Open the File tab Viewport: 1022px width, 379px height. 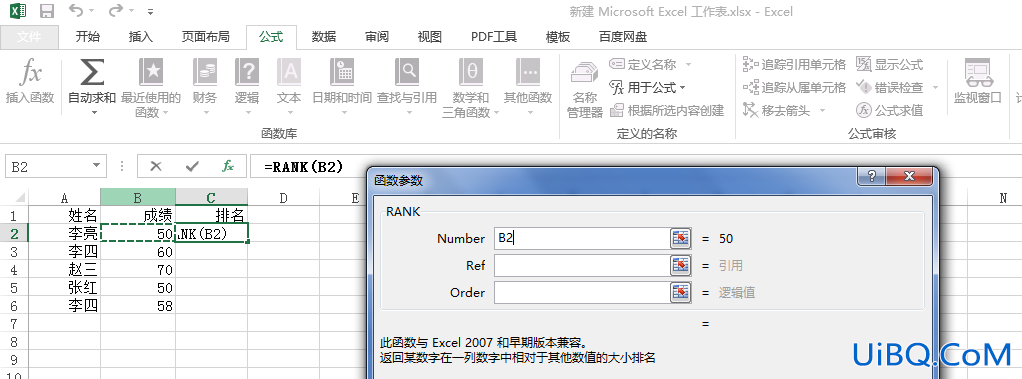tap(29, 37)
